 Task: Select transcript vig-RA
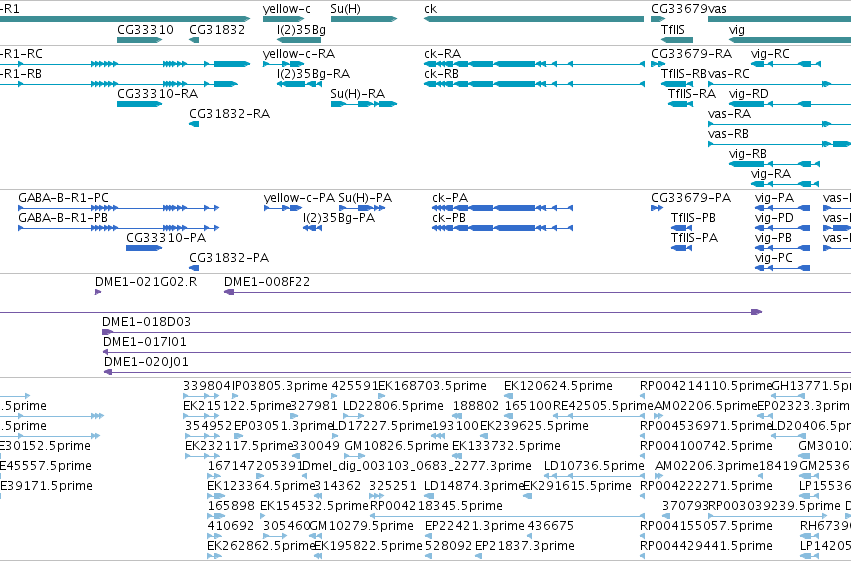coord(771,174)
